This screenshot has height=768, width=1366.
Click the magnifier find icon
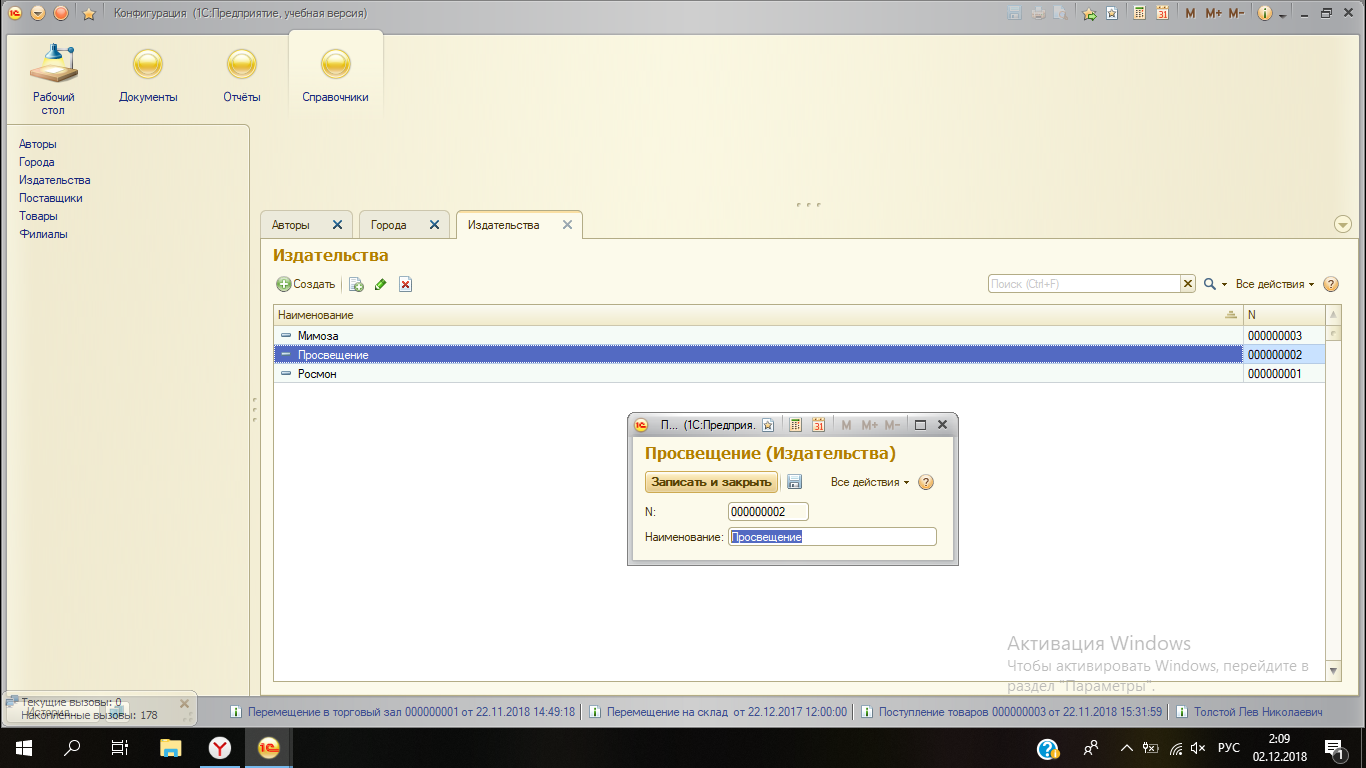1210,284
